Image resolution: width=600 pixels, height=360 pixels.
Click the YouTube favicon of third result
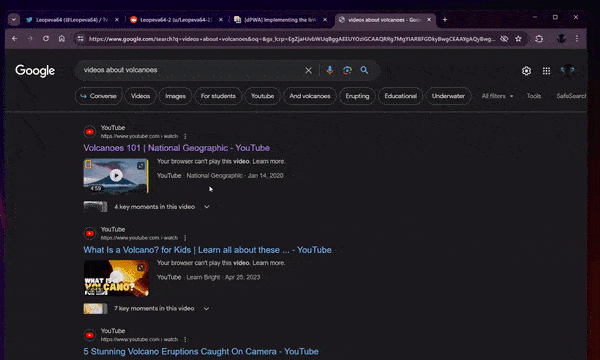90,335
